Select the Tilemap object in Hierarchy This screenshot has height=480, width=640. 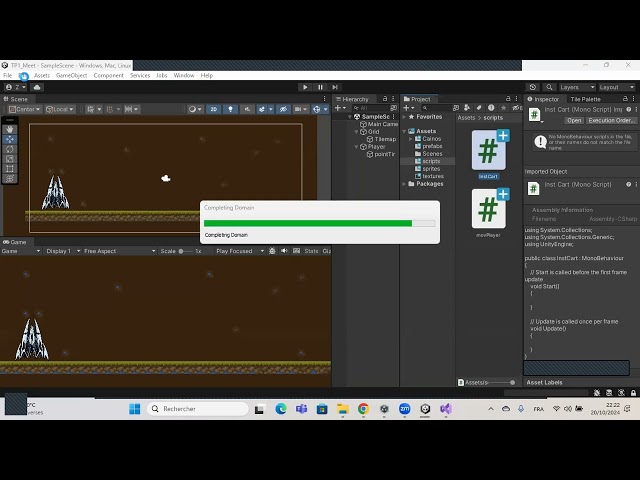click(x=385, y=139)
